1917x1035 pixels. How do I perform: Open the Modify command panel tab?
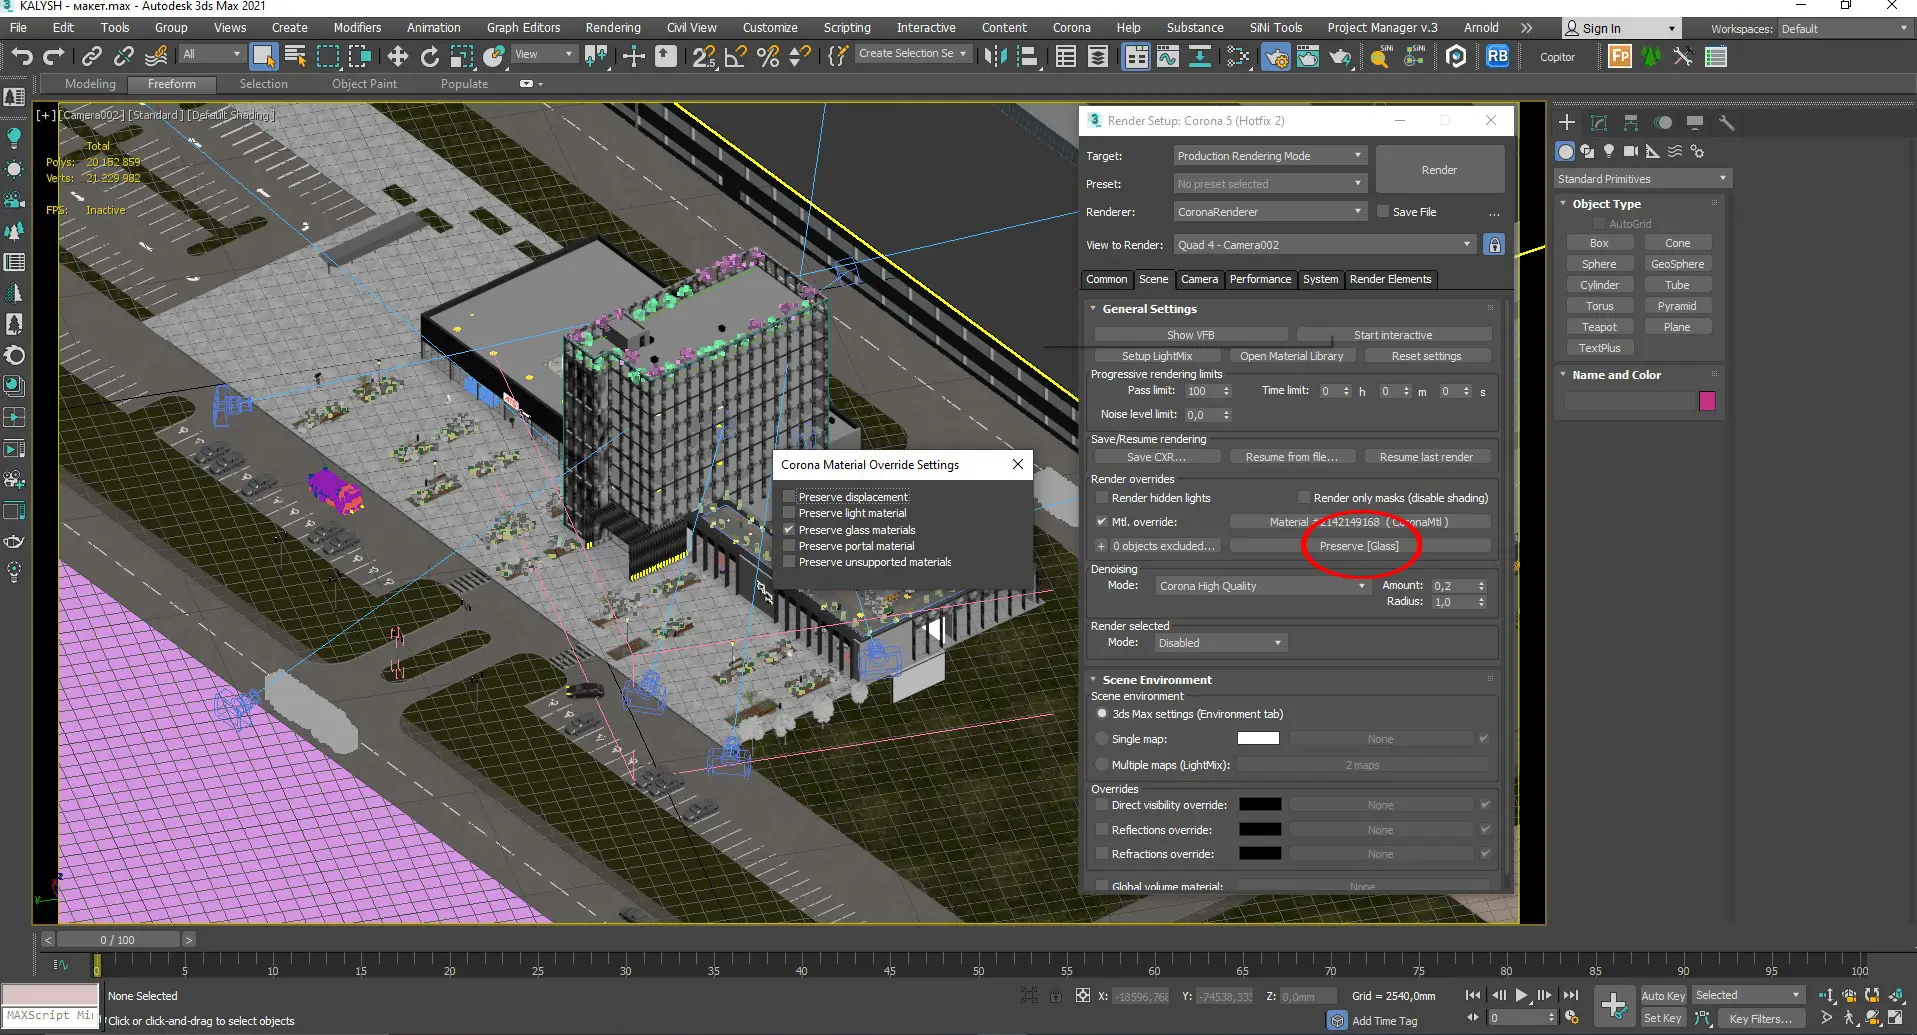point(1598,123)
